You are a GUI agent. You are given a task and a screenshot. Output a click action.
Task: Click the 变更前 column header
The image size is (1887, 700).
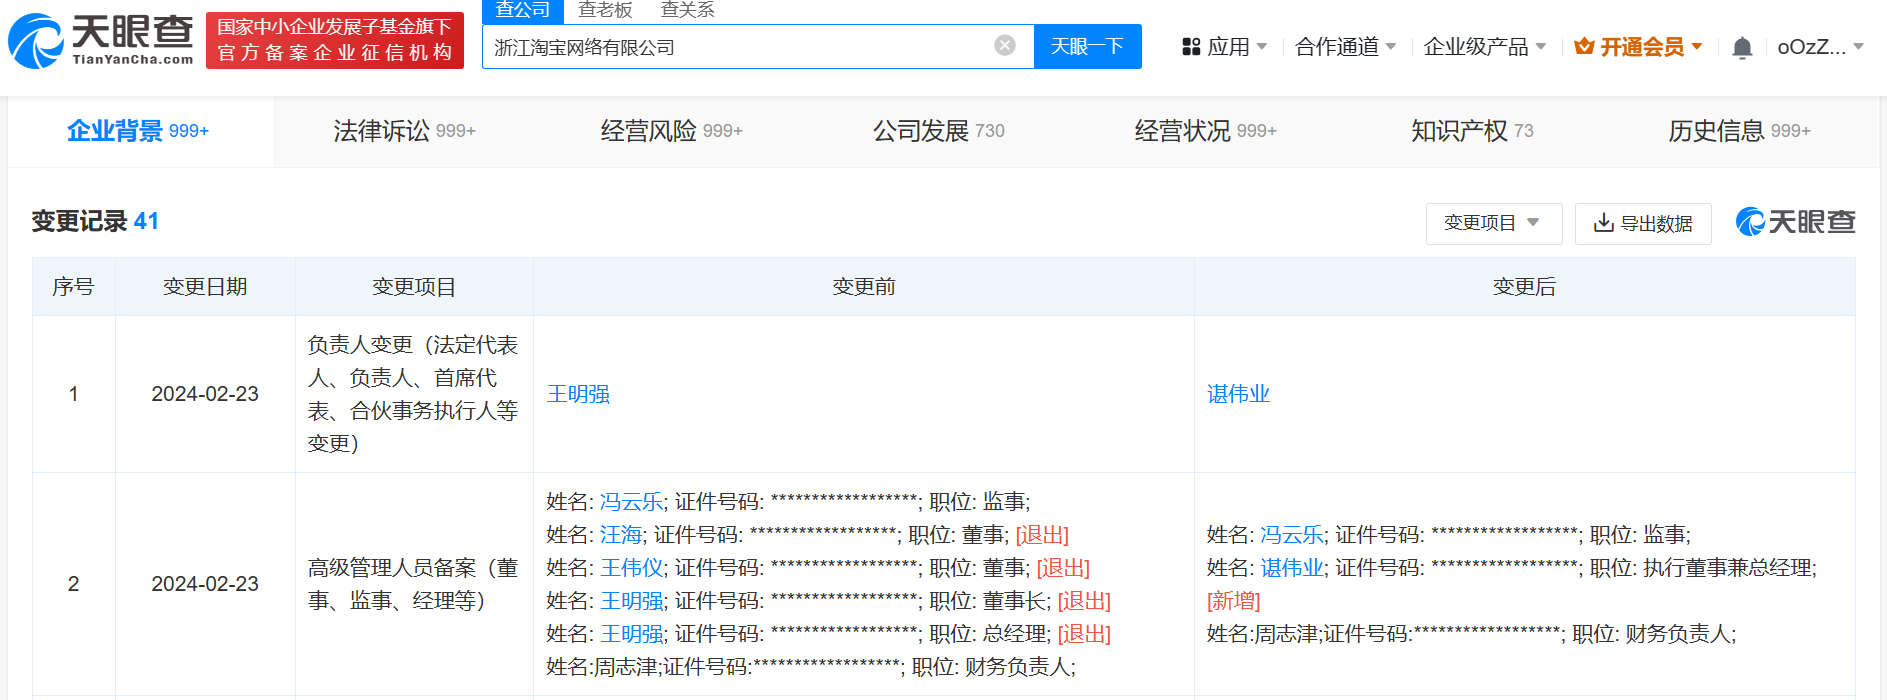coord(864,287)
